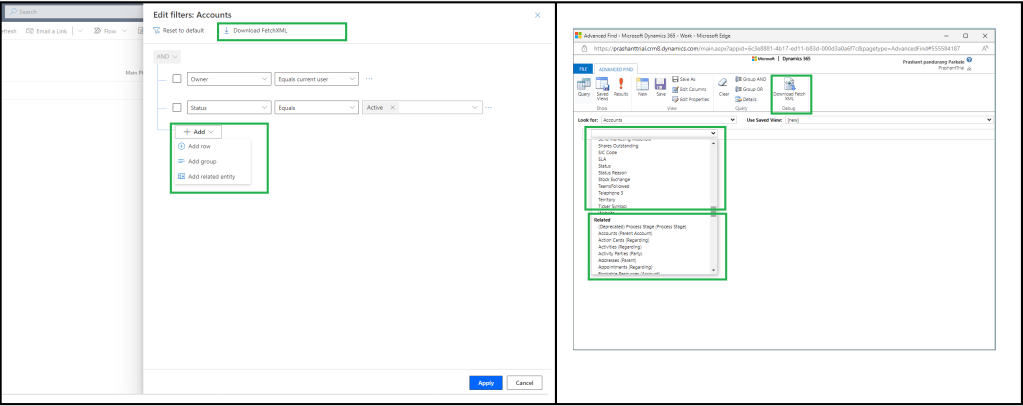Check the Status filter row checkbox
Viewport: 1023px width, 406px height.
pos(177,107)
